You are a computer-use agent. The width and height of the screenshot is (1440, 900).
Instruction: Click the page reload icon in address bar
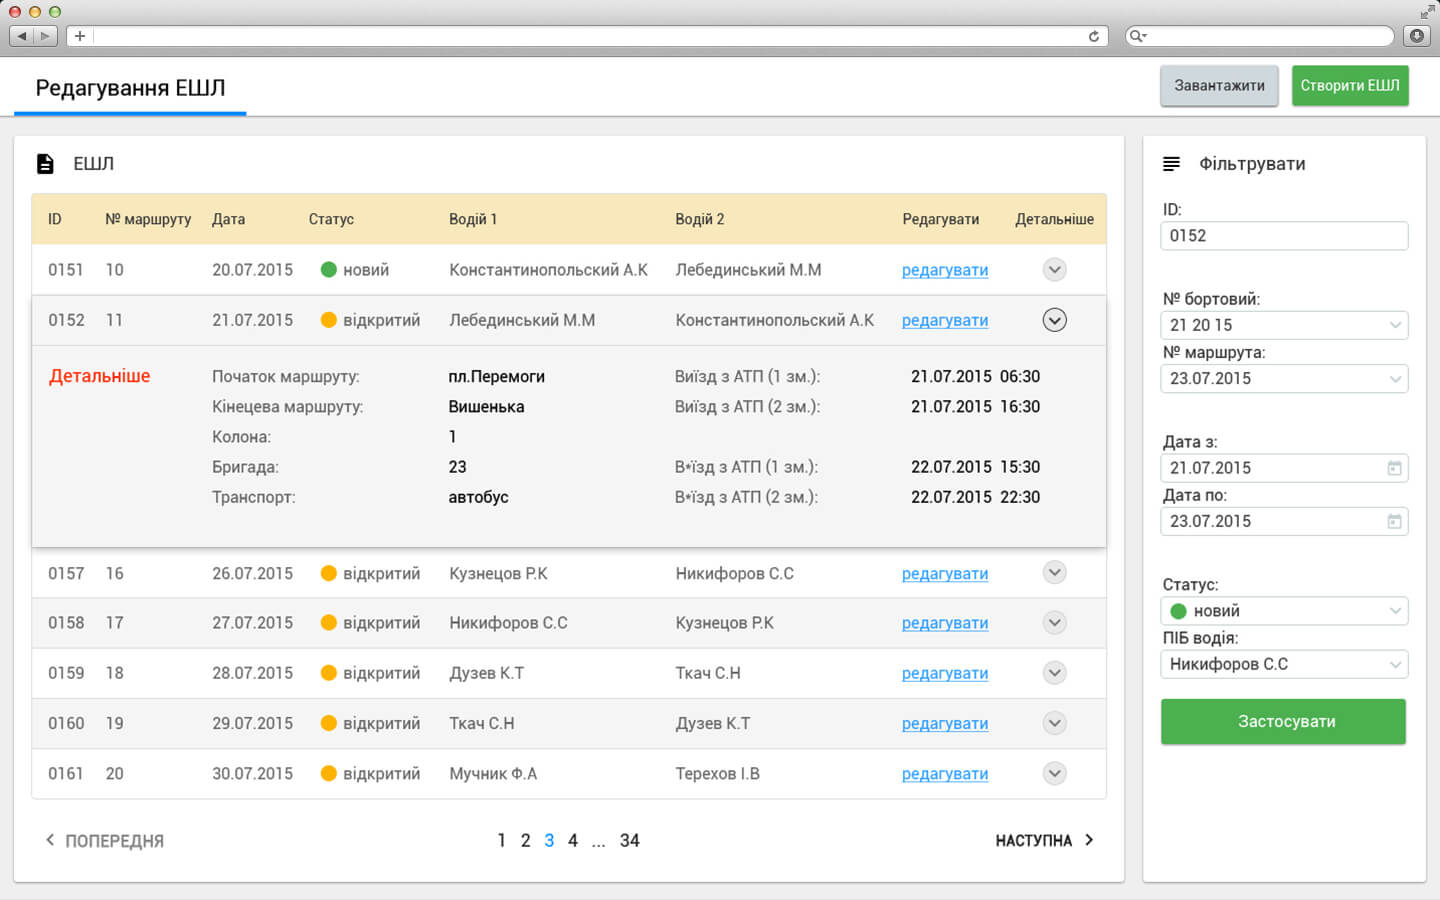click(x=1094, y=36)
